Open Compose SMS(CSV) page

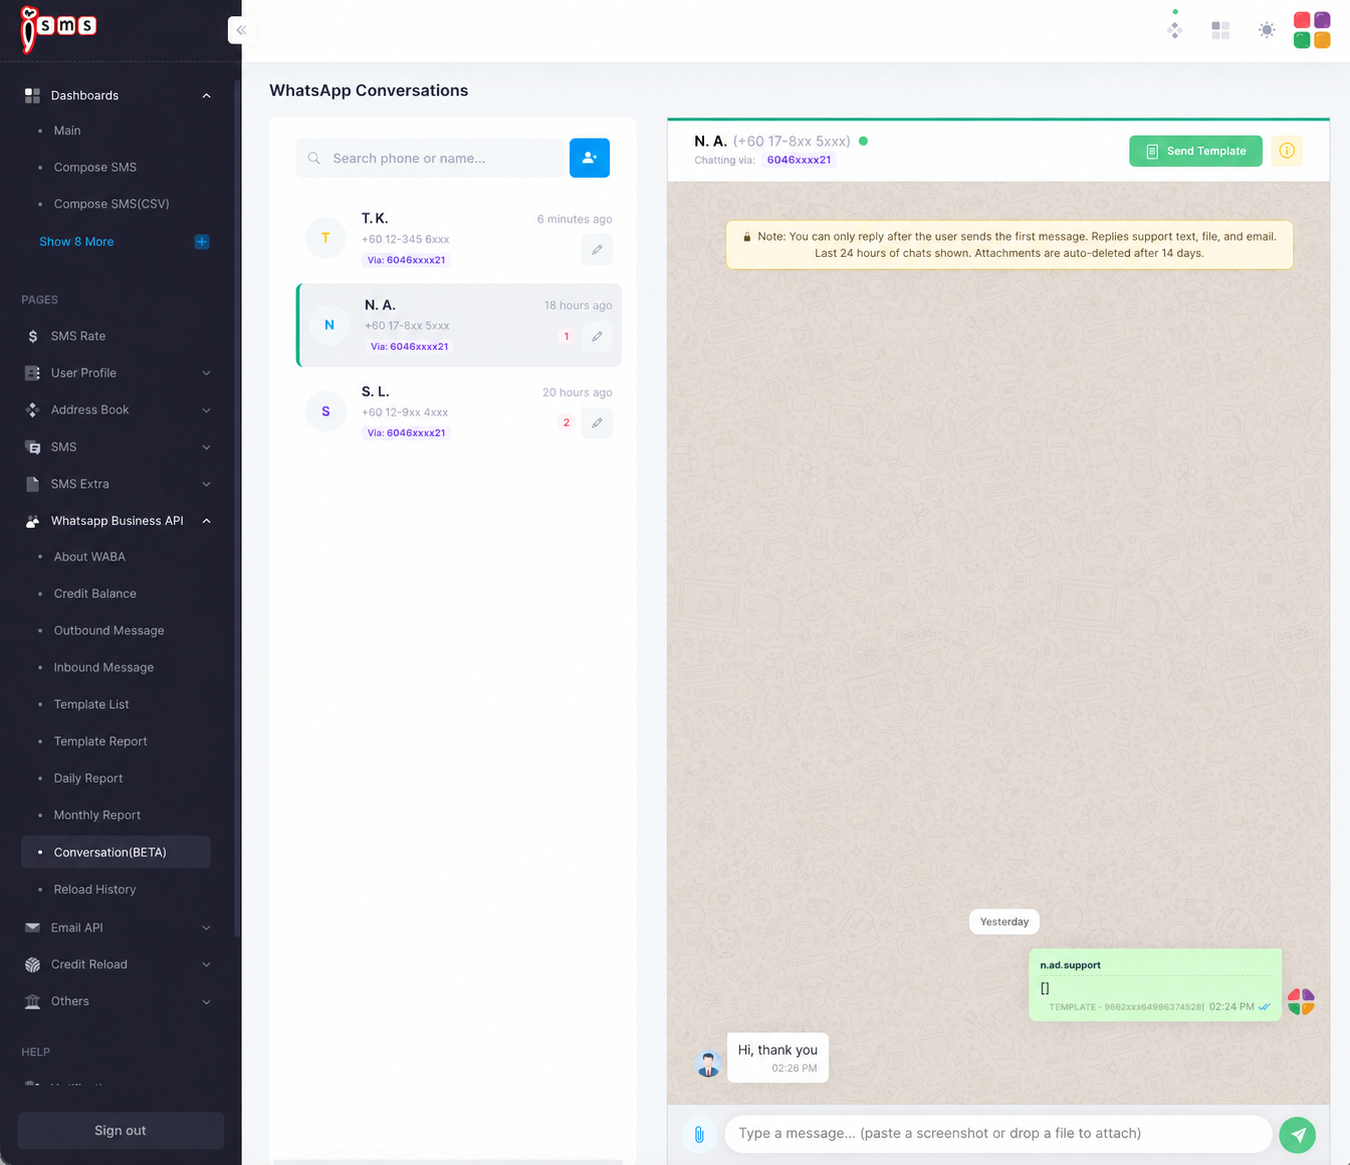(111, 204)
